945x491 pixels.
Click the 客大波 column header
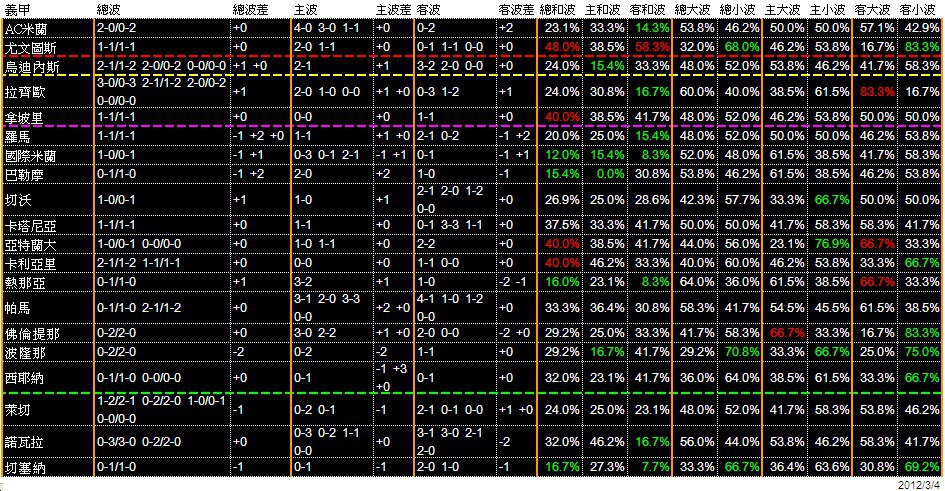coord(873,10)
